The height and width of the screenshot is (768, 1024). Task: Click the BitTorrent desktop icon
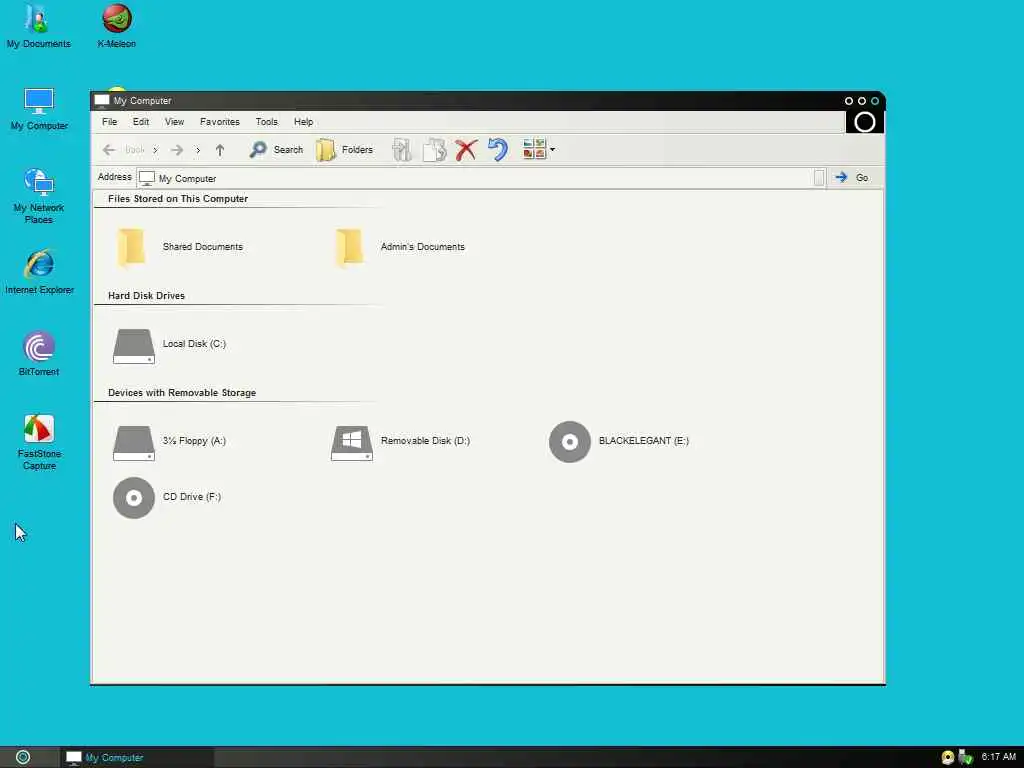click(39, 354)
